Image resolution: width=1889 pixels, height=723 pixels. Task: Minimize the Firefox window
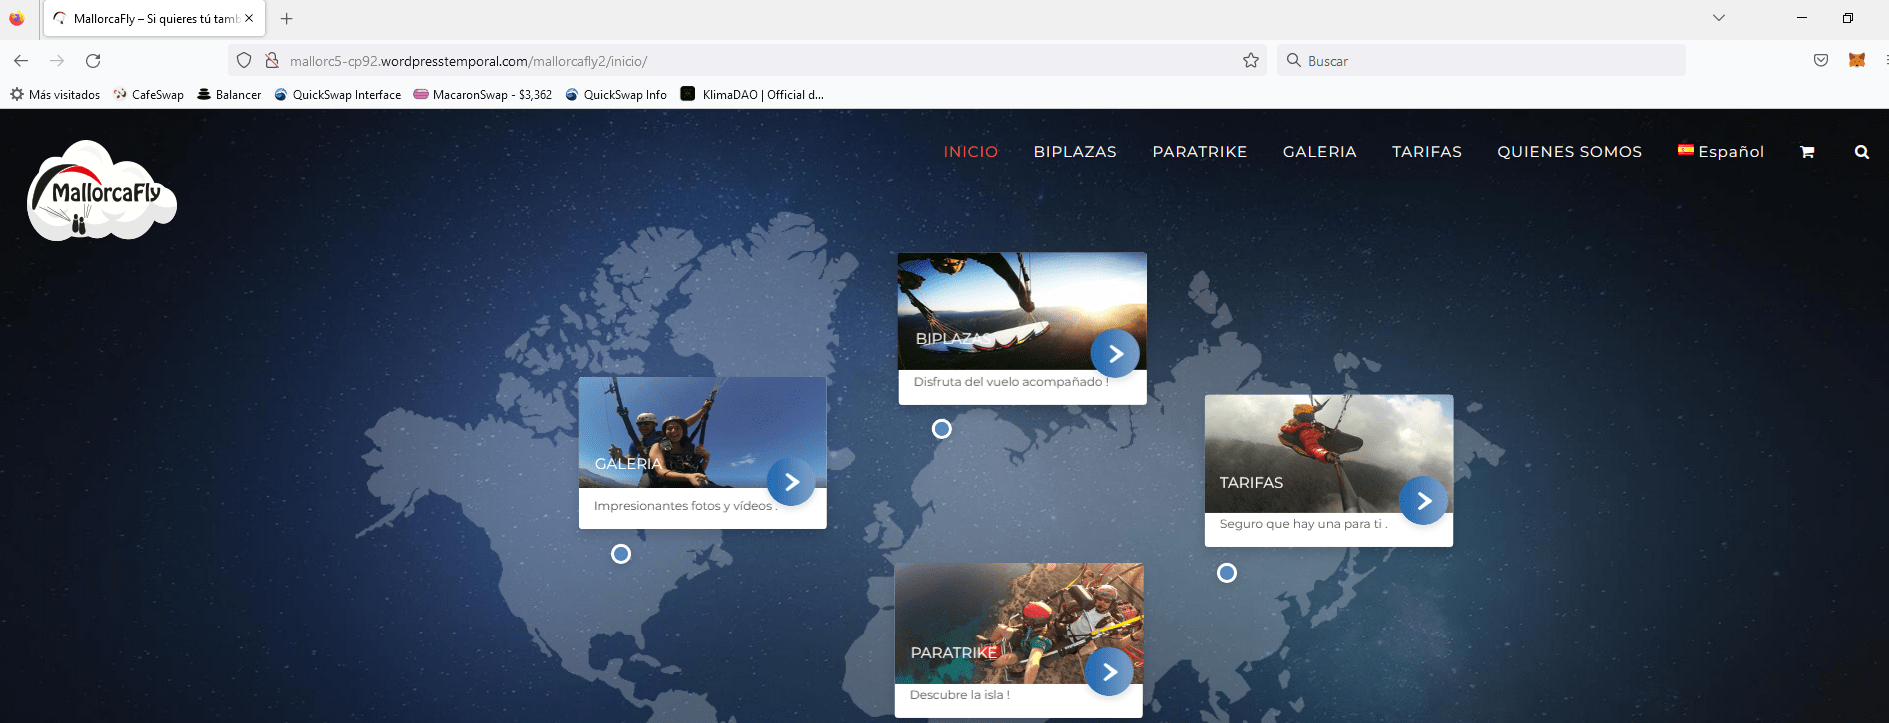click(1802, 18)
